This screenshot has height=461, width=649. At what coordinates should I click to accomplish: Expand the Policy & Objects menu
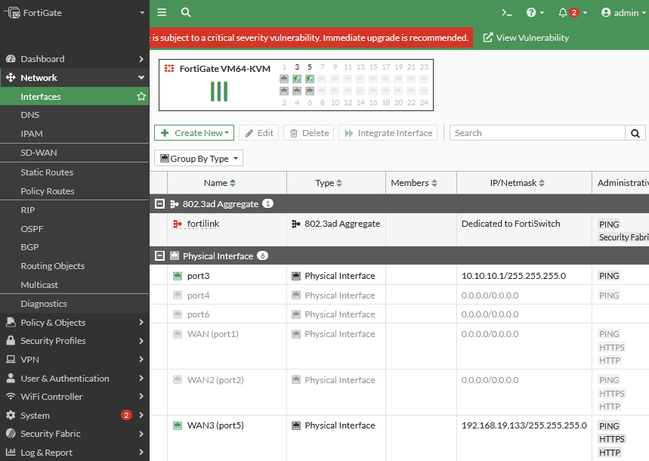coord(52,322)
